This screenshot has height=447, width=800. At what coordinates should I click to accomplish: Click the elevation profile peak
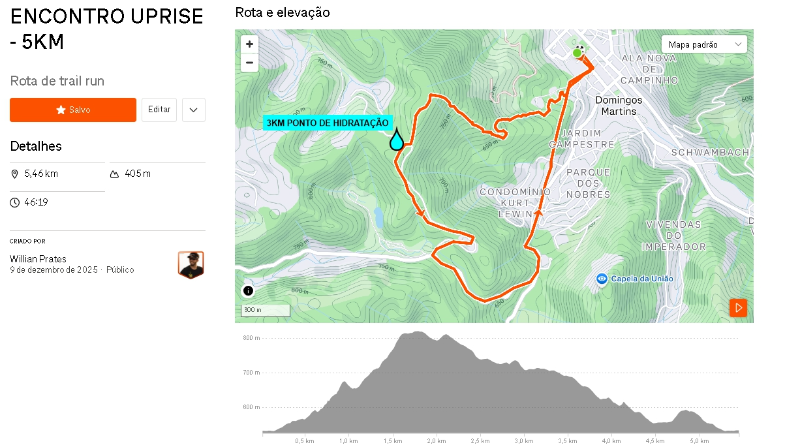[412, 333]
